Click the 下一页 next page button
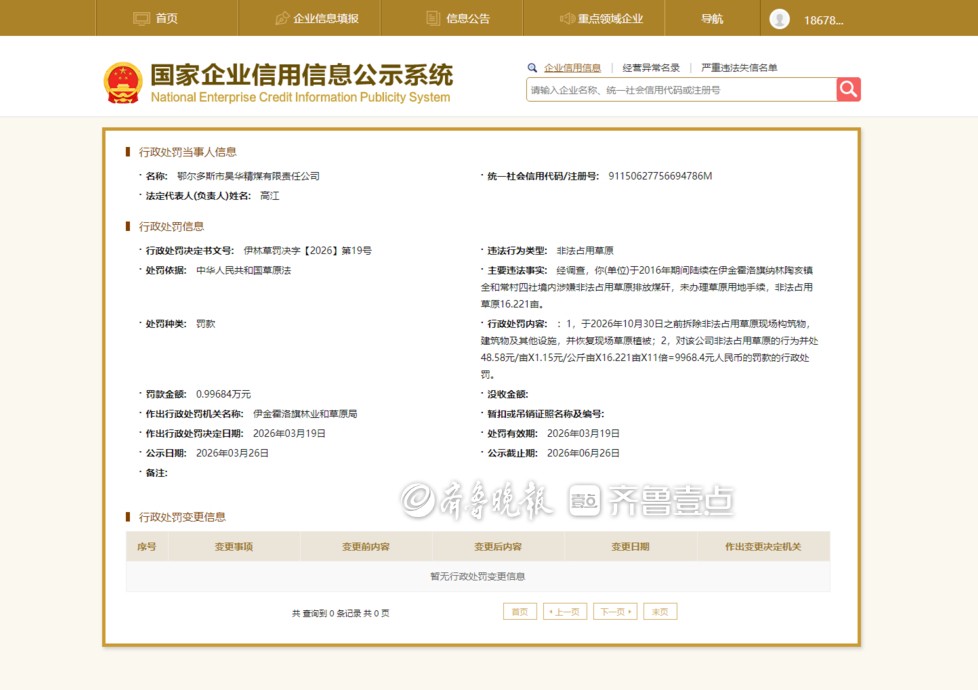The height and width of the screenshot is (690, 978). [x=615, y=612]
